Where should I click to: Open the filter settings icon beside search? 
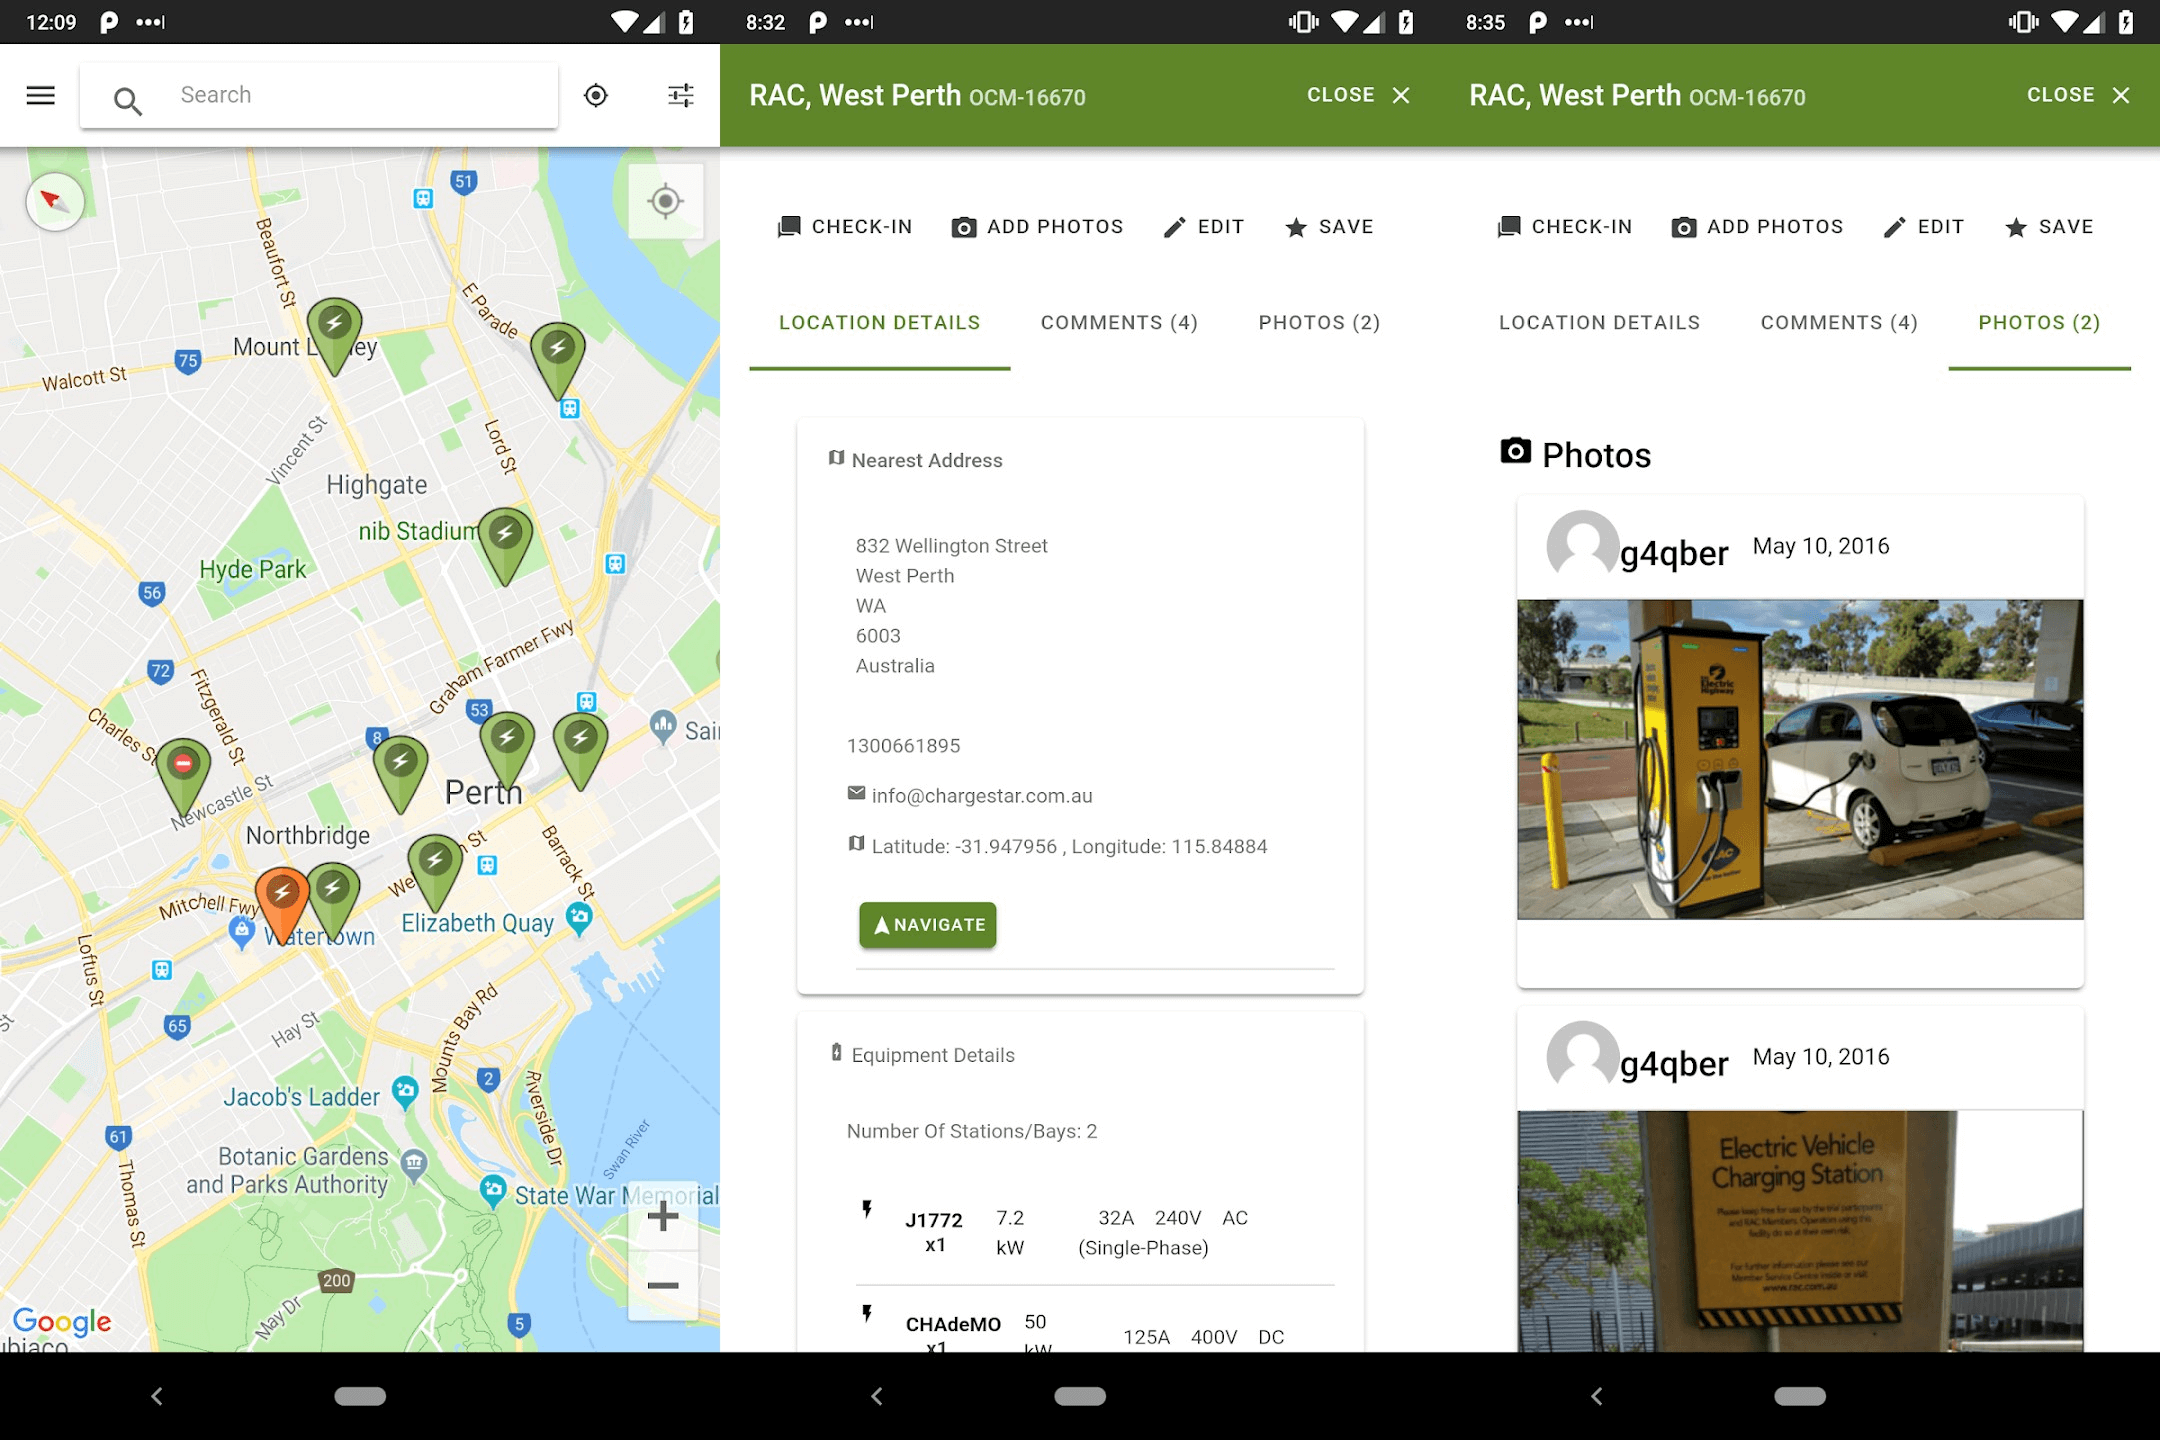point(680,94)
